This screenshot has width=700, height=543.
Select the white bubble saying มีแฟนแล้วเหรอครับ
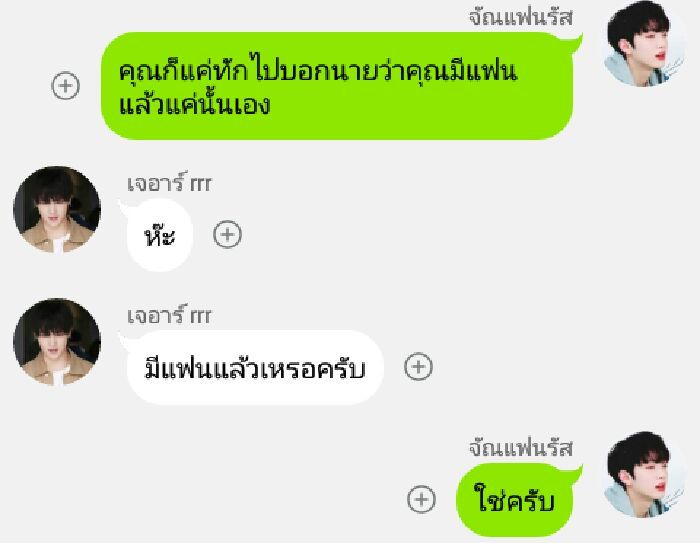255,368
